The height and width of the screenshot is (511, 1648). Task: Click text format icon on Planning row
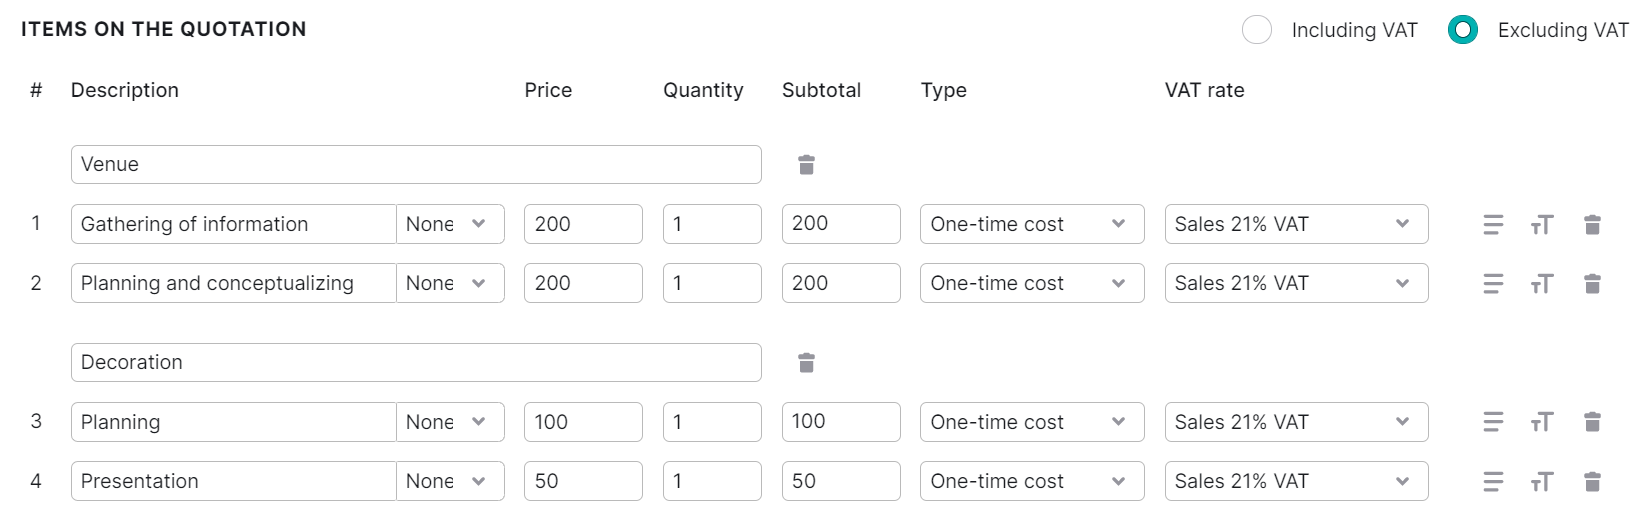point(1542,423)
